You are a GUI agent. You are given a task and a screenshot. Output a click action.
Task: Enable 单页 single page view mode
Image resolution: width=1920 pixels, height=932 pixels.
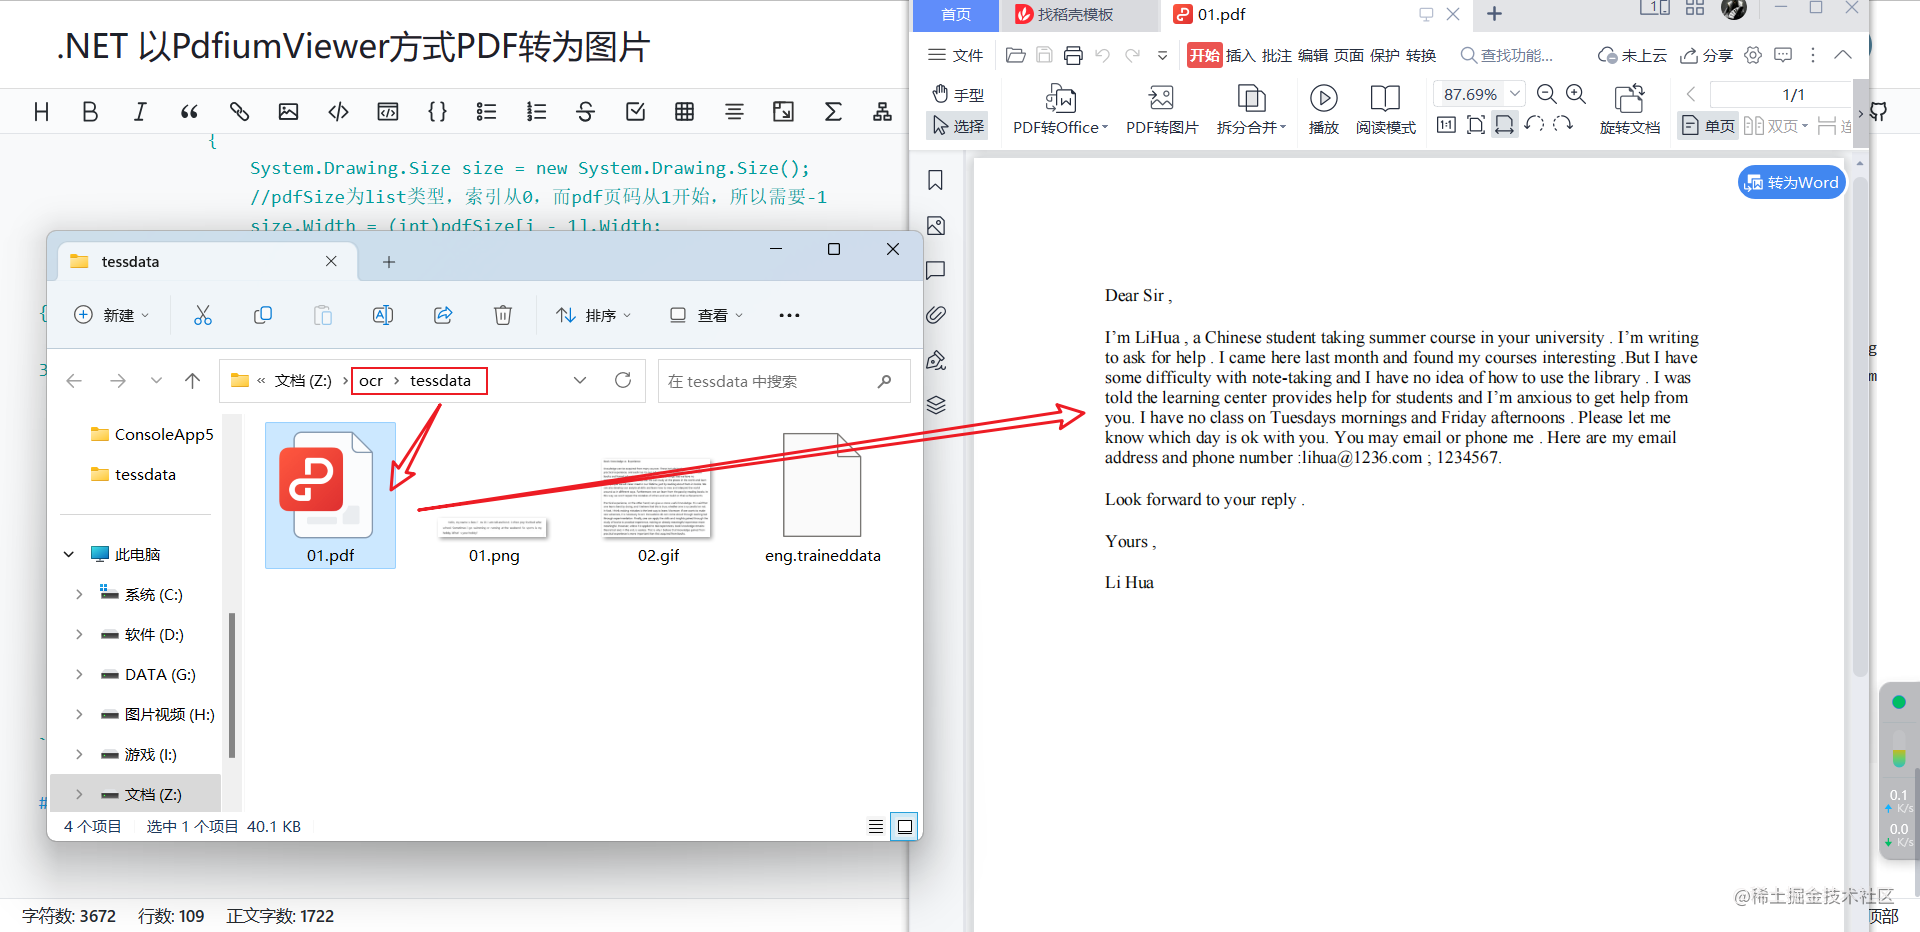point(1707,125)
